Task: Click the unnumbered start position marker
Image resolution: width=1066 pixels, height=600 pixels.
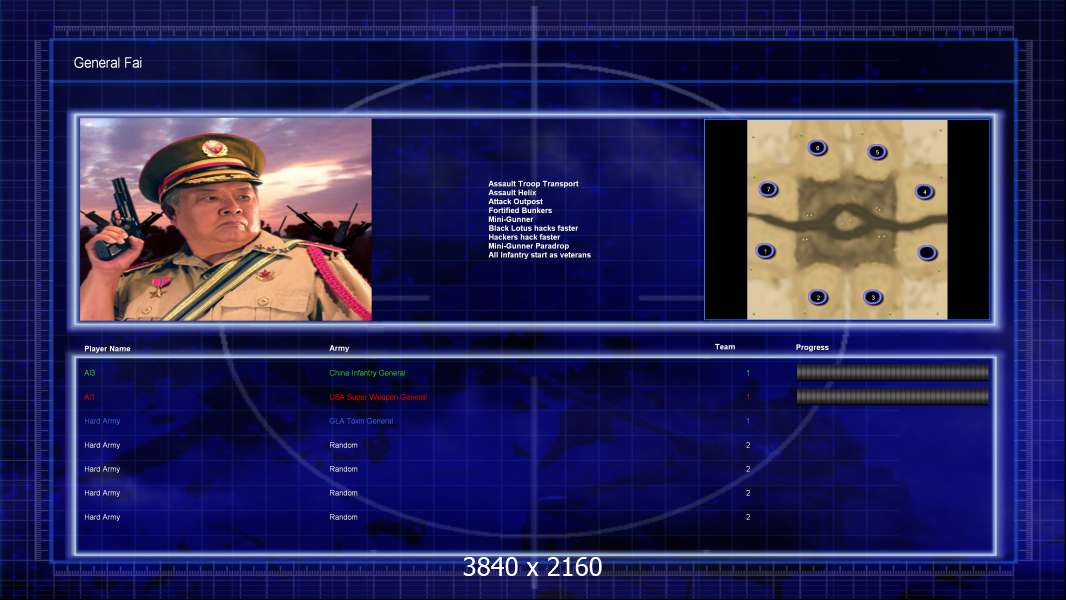Action: point(927,253)
